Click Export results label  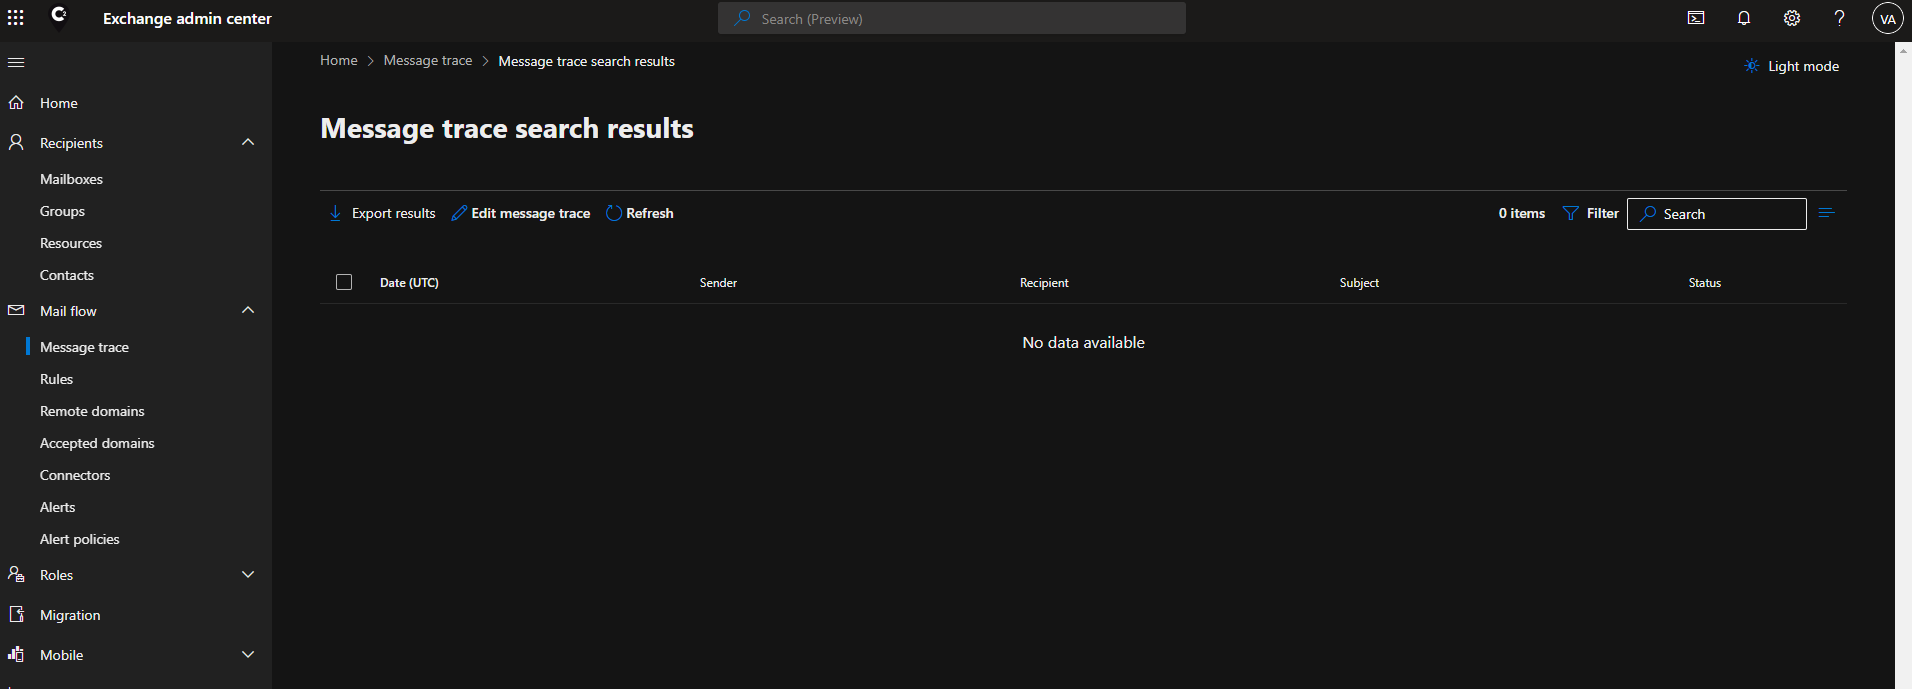pyautogui.click(x=394, y=213)
